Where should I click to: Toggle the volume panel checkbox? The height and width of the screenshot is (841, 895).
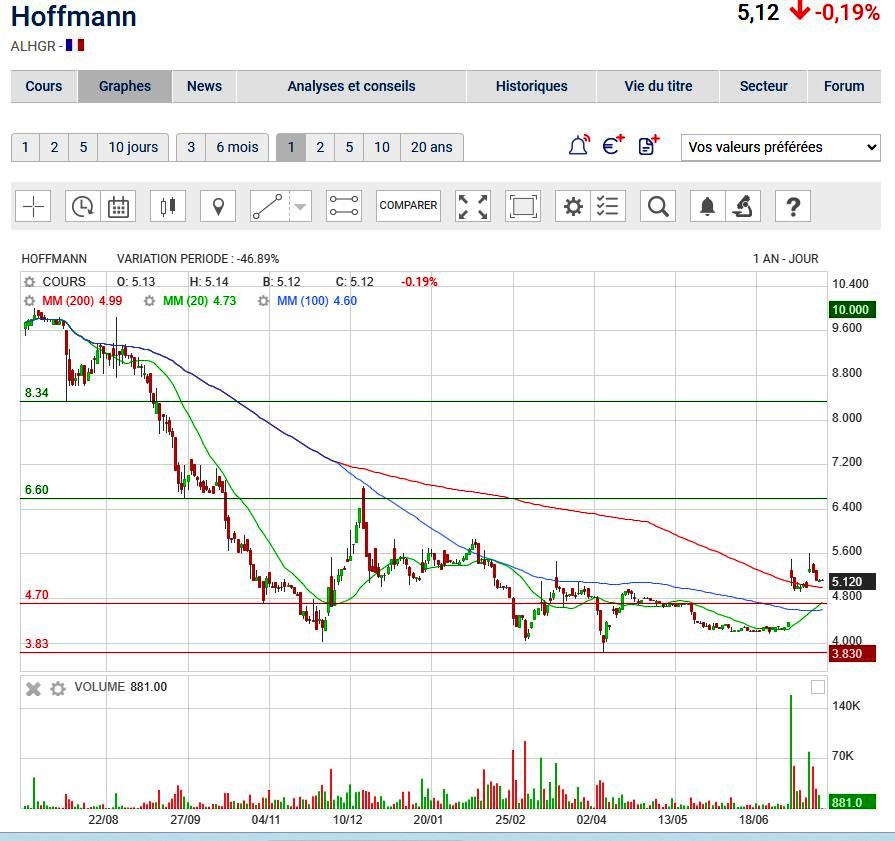tap(818, 687)
